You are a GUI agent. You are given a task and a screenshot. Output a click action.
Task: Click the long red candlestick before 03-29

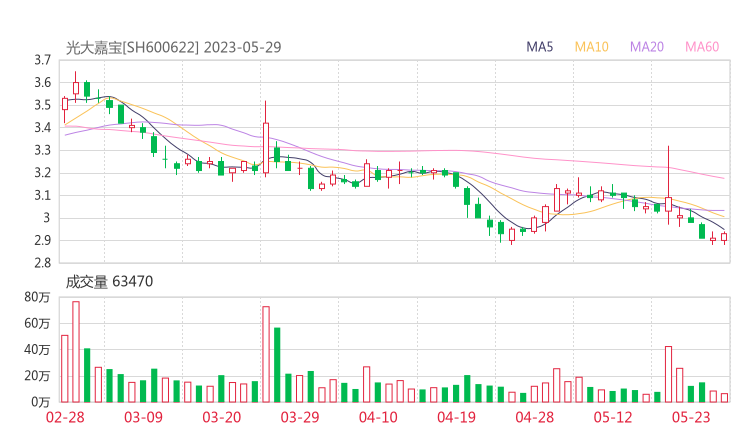pos(266,139)
